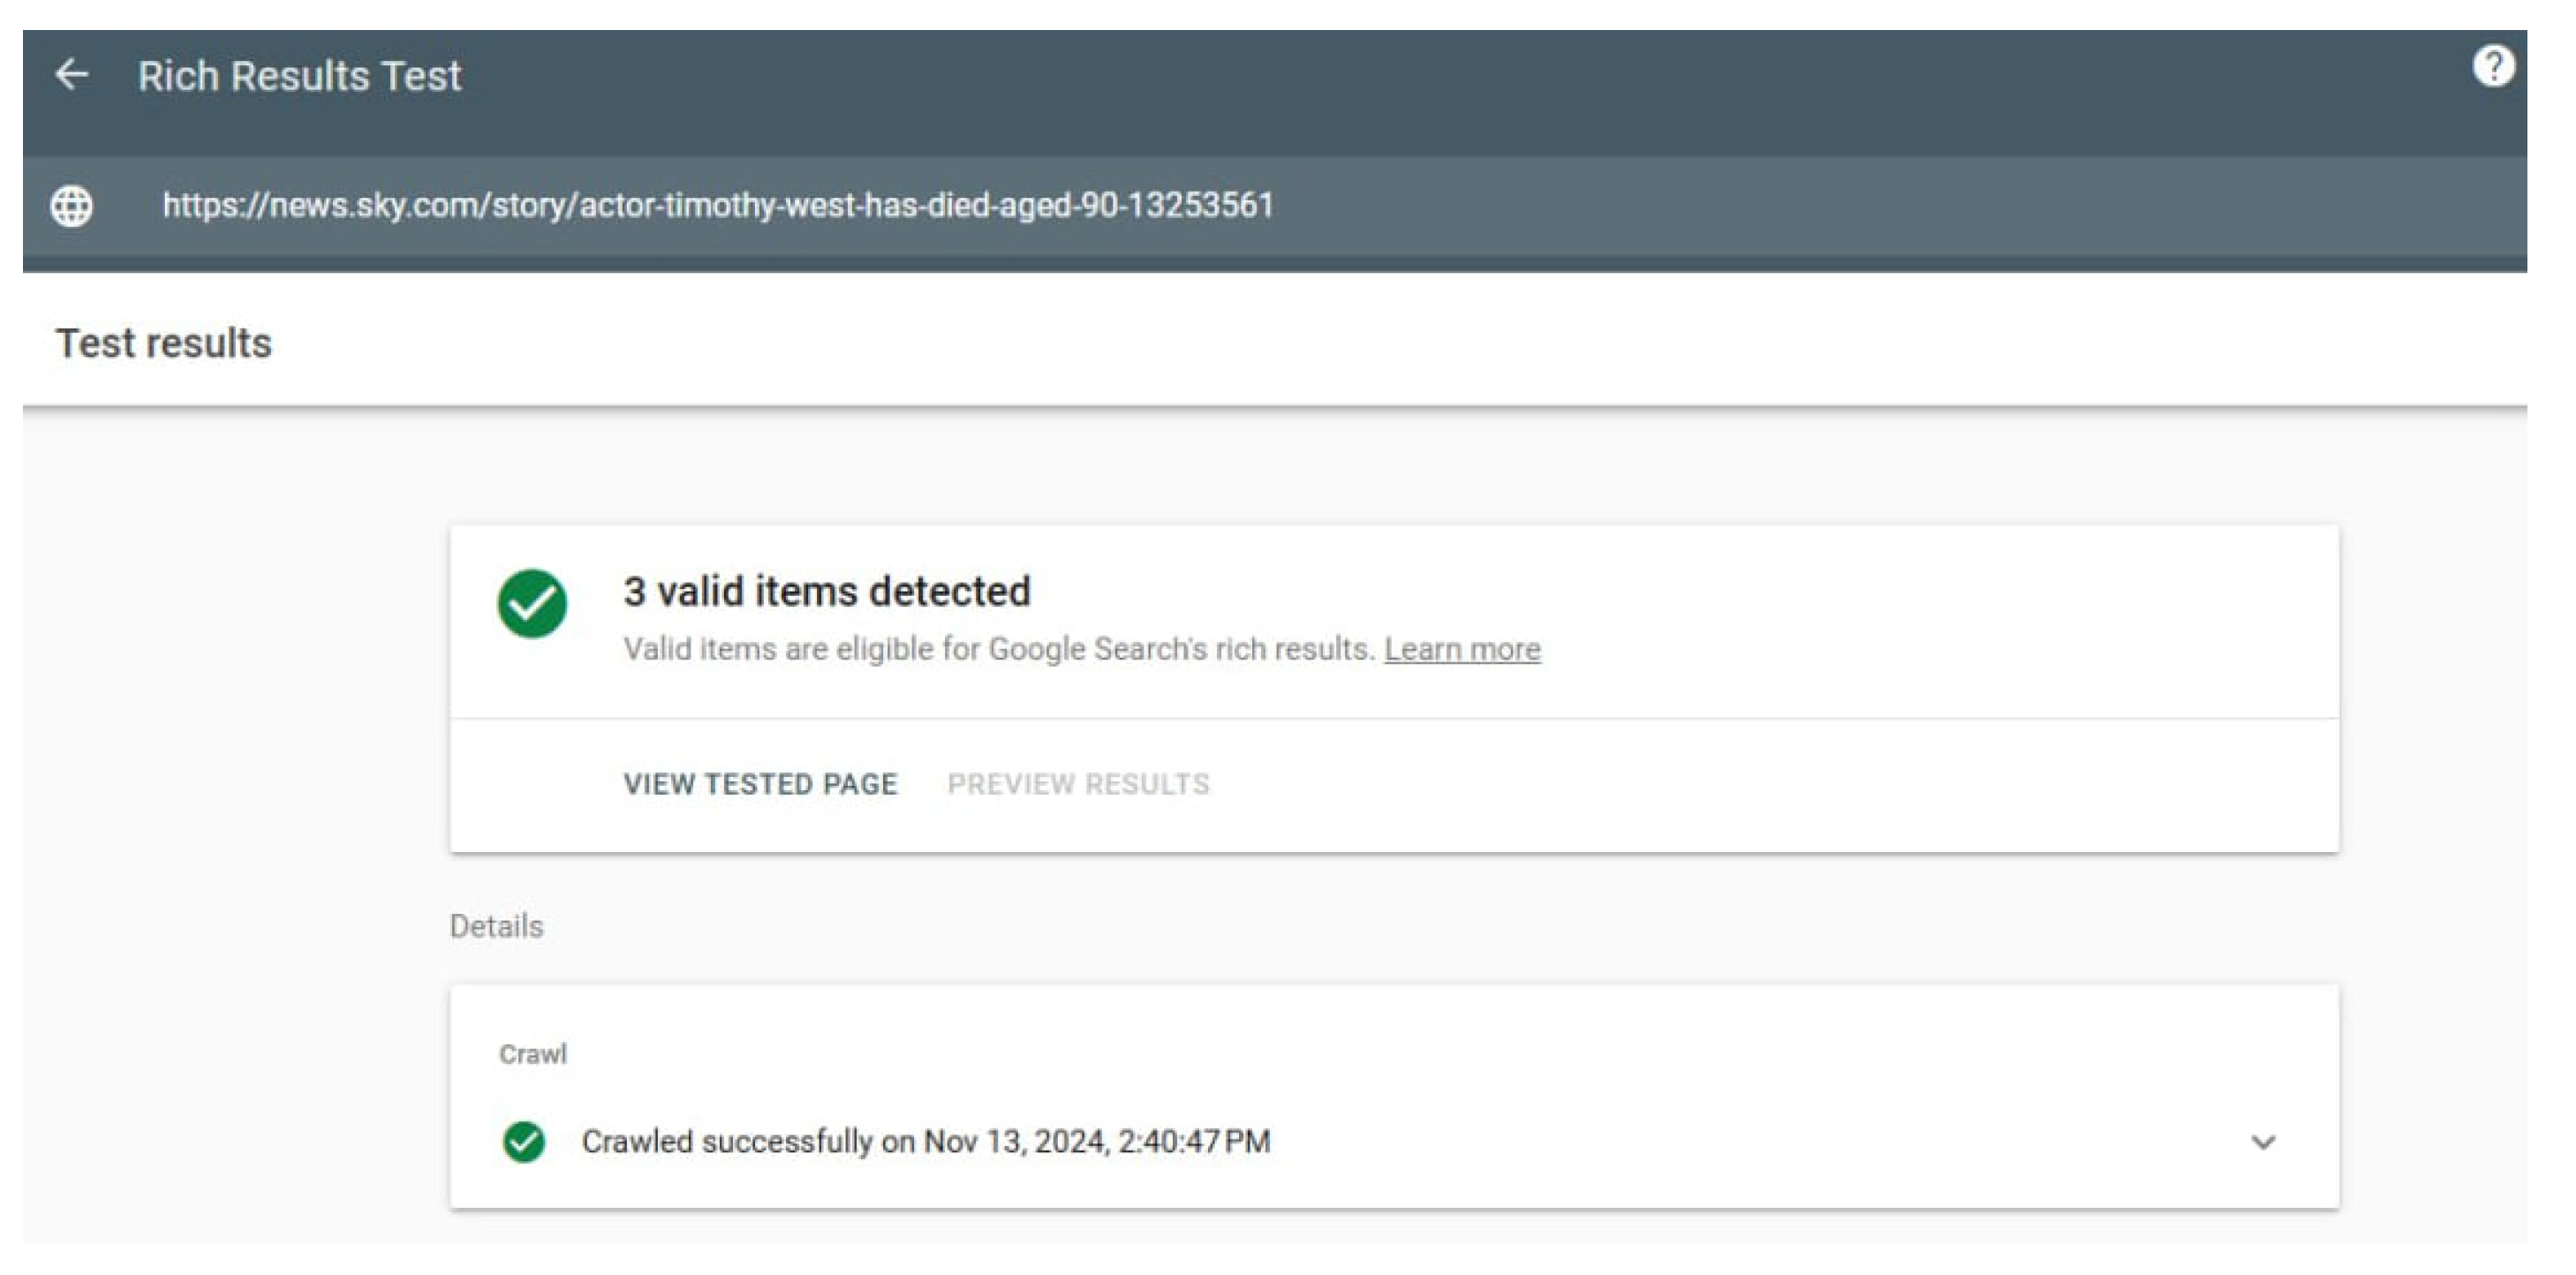Click the small green crawl status checkmark
Viewport: 2576px width, 1275px height.
point(524,1141)
